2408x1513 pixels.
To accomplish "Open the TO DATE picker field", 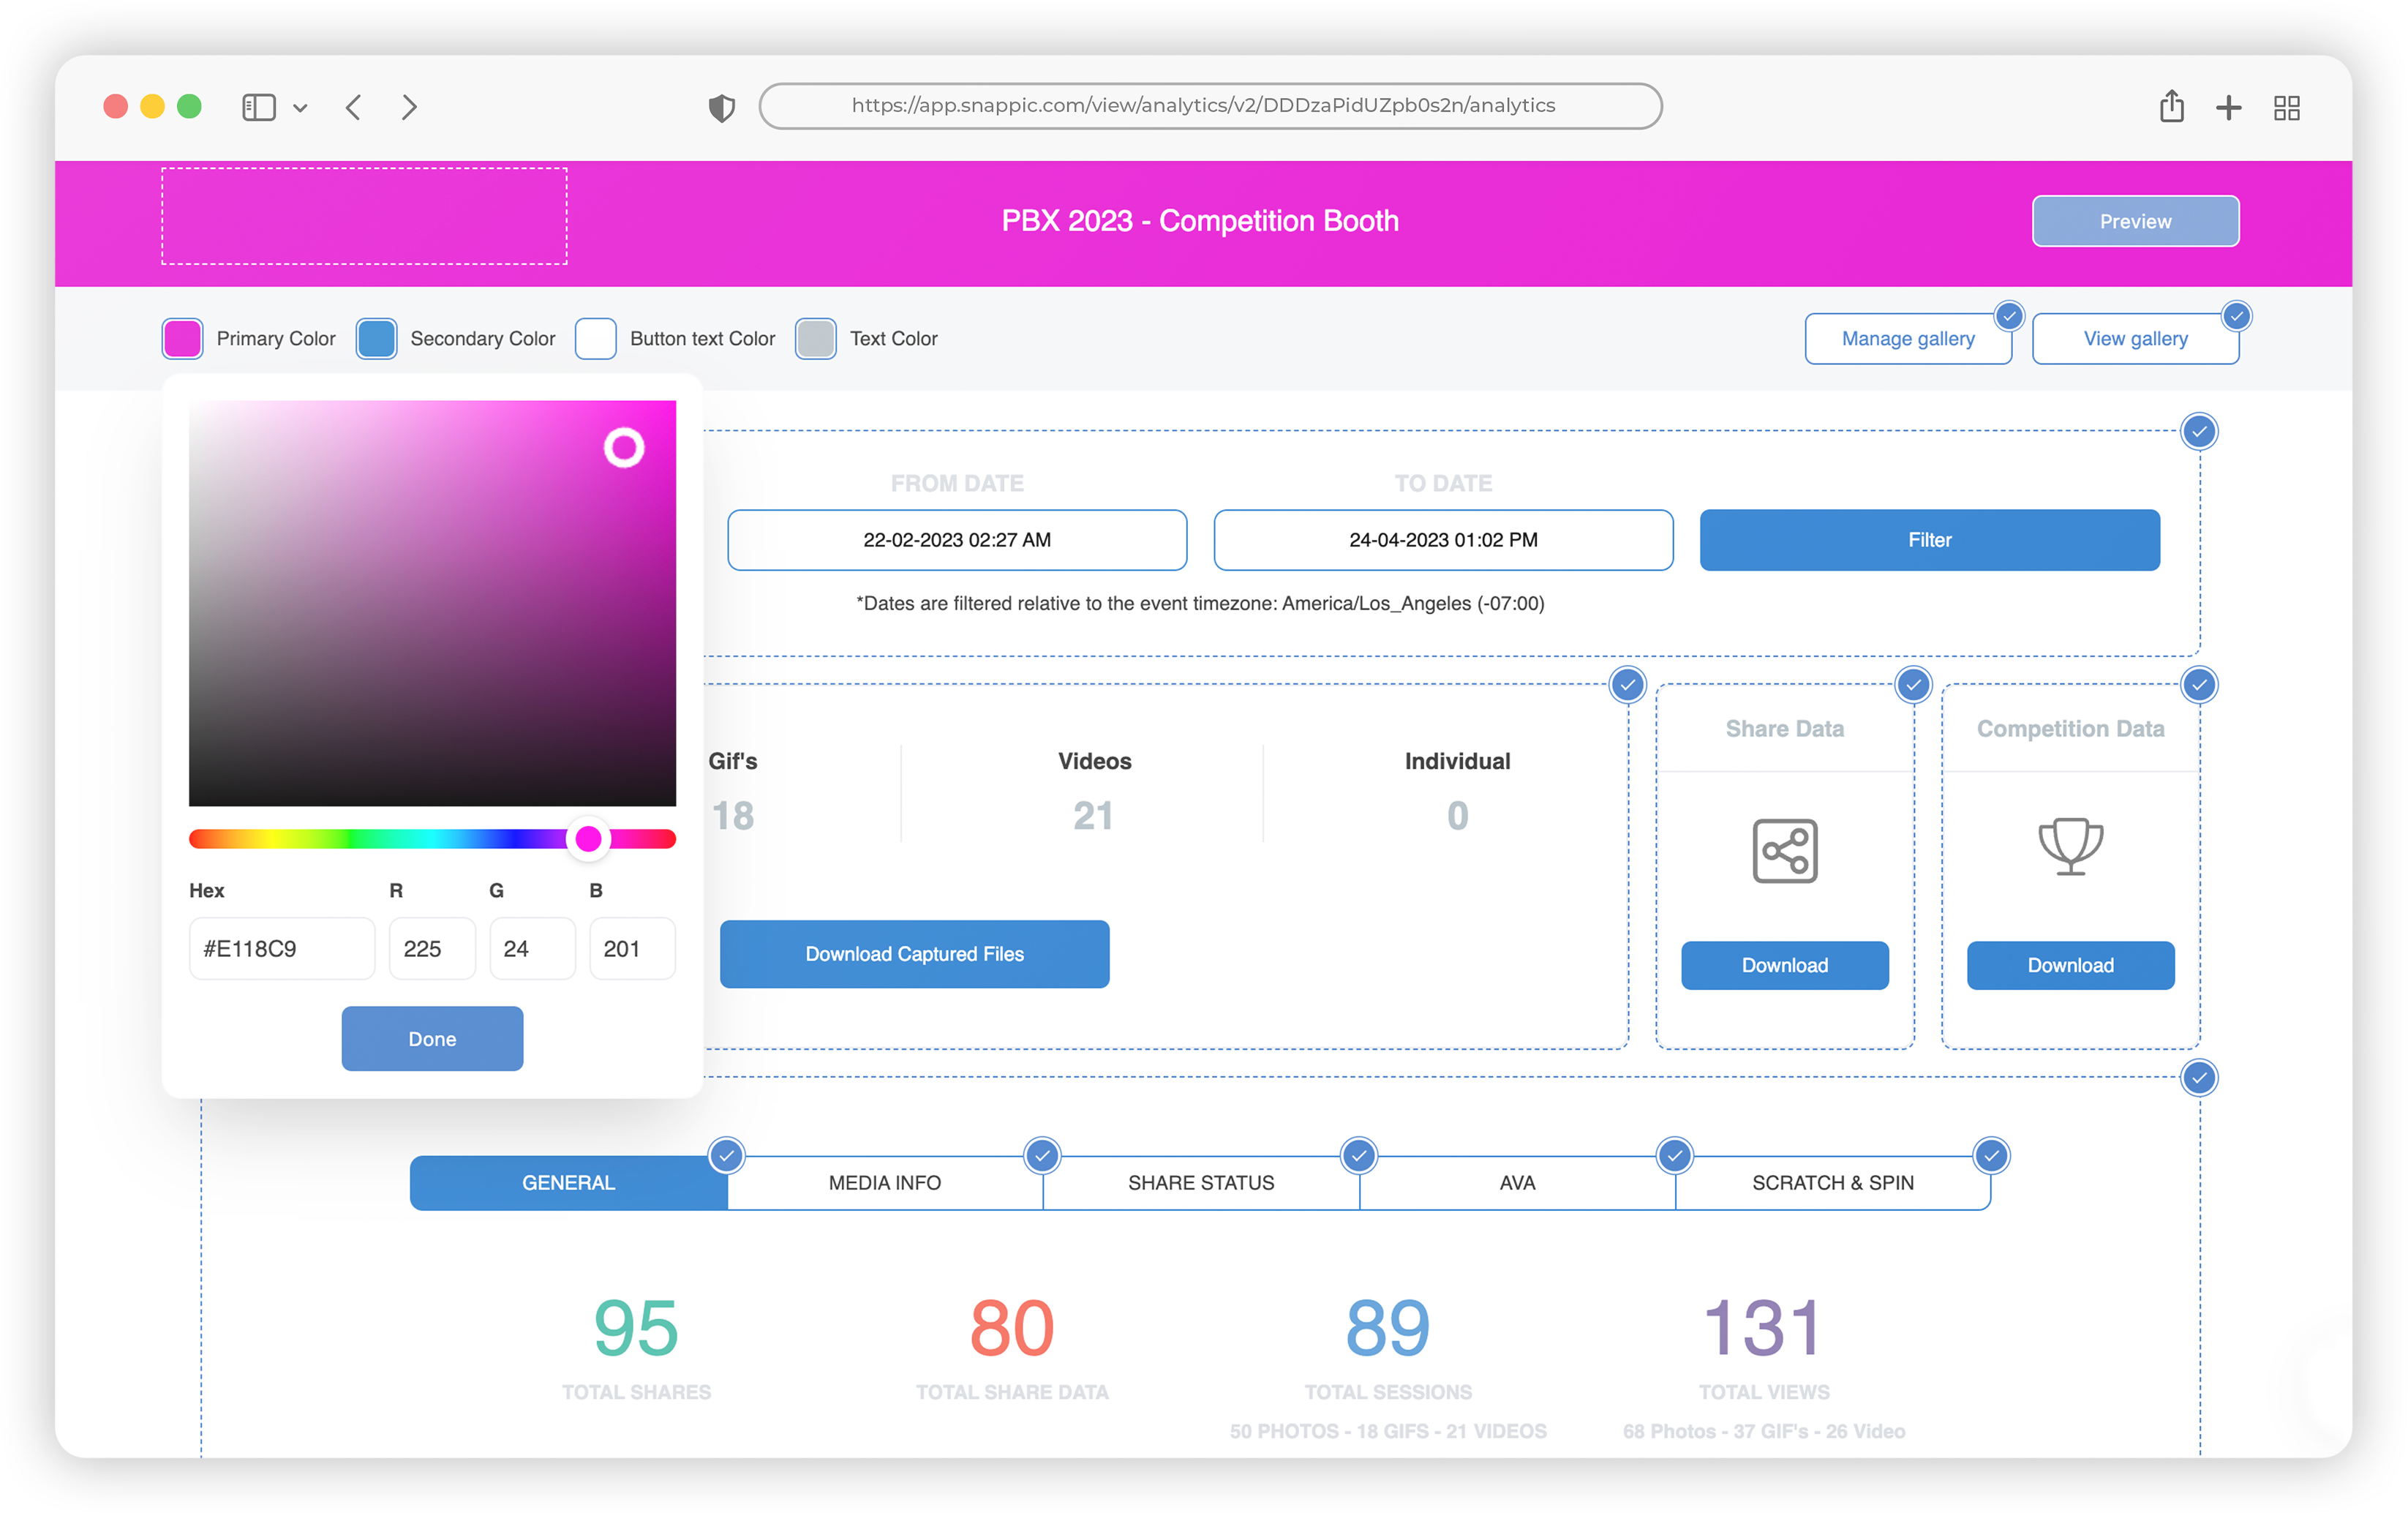I will tap(1442, 540).
